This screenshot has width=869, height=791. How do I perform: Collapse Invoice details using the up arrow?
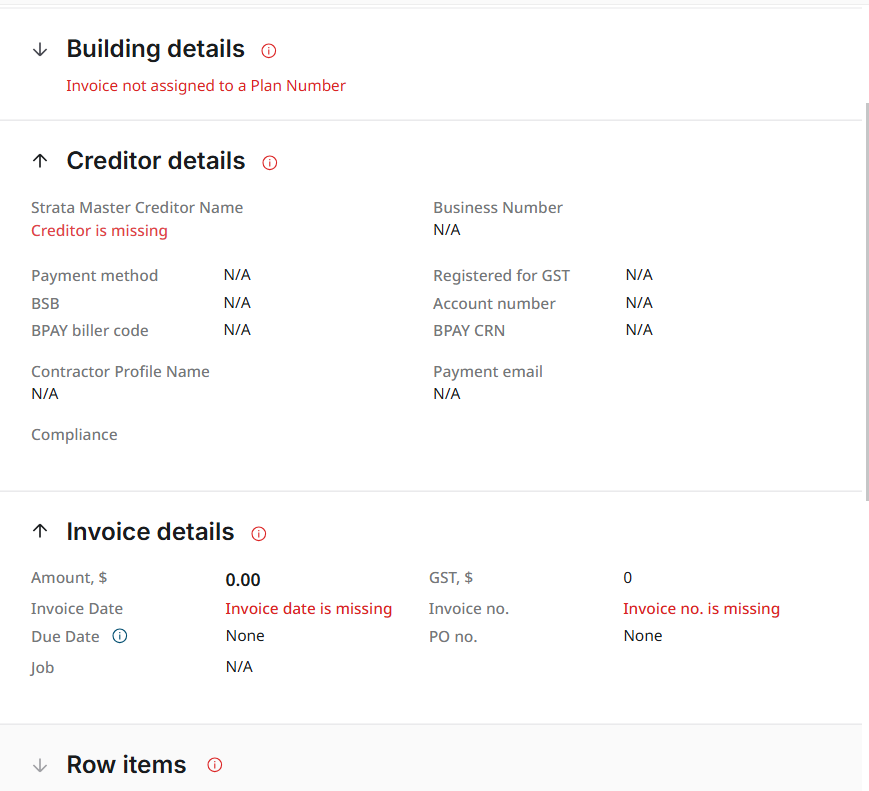click(x=40, y=532)
